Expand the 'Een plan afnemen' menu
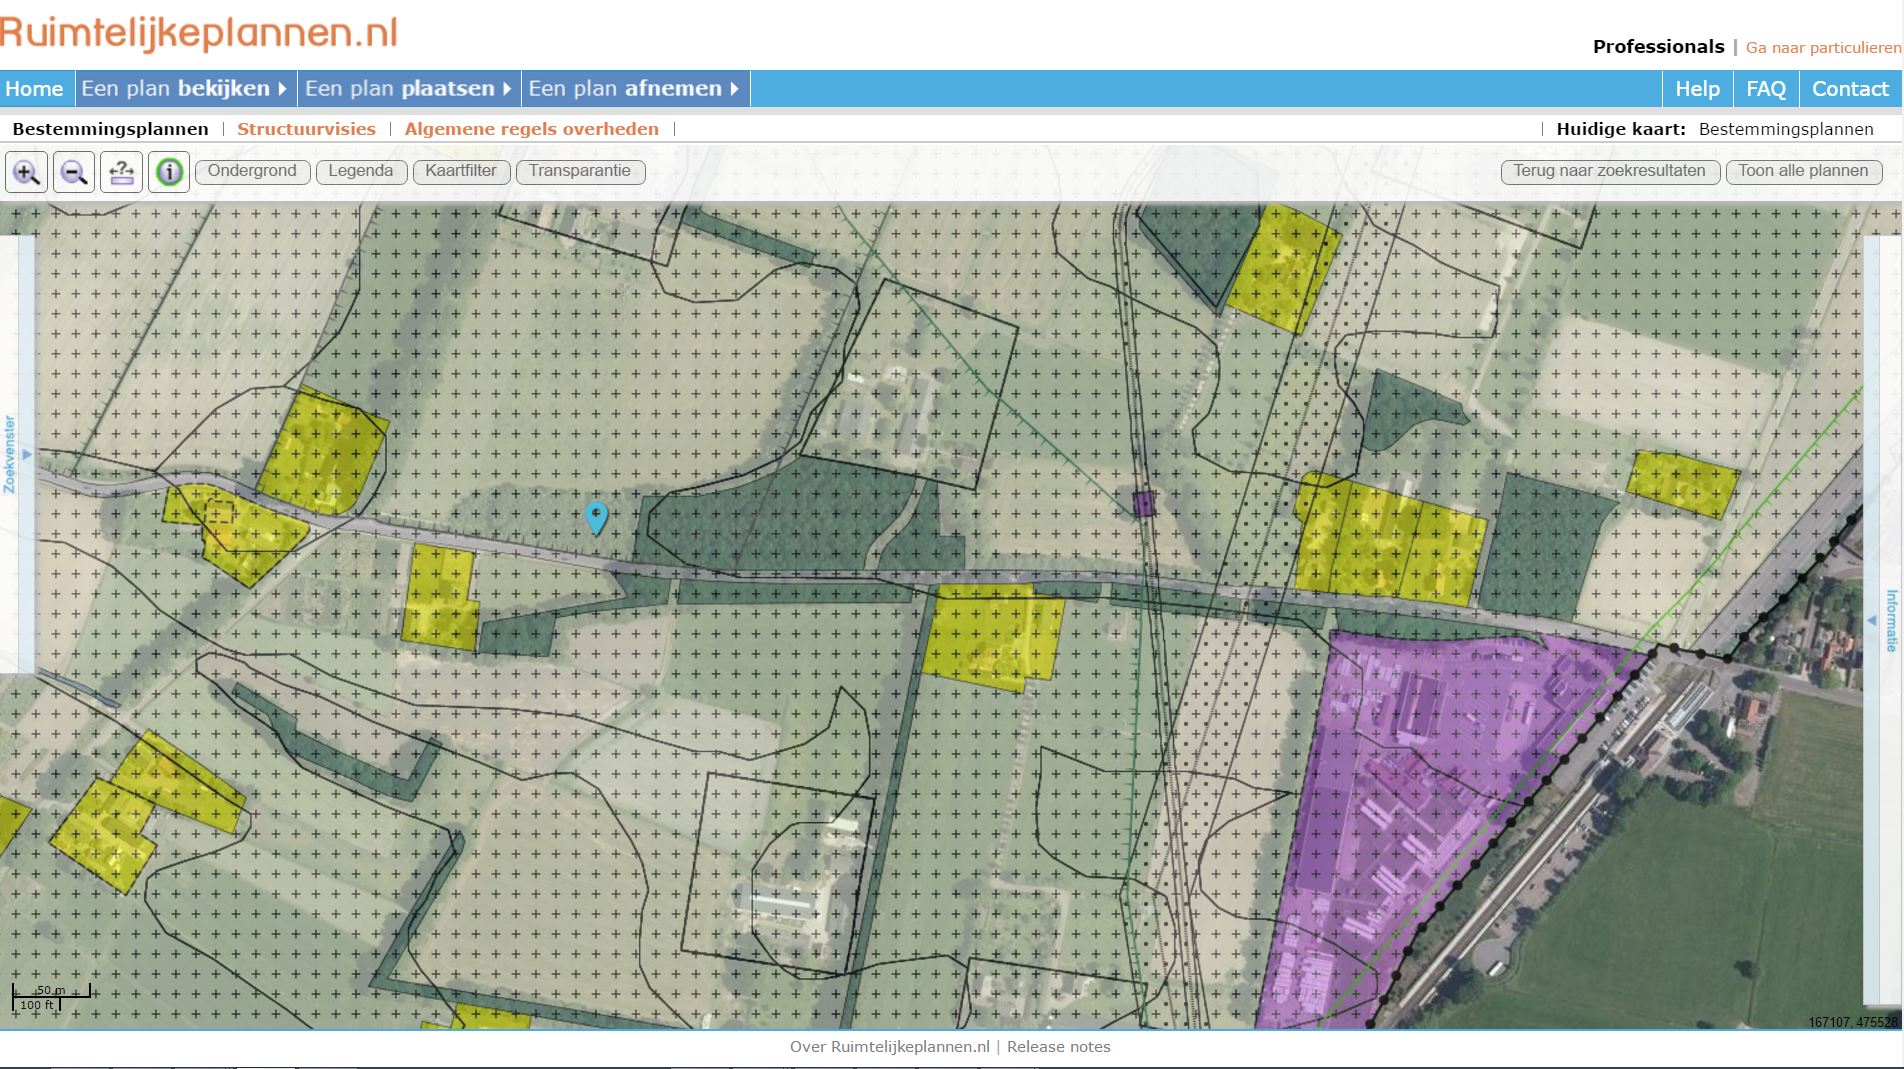The image size is (1904, 1069). pyautogui.click(x=633, y=88)
